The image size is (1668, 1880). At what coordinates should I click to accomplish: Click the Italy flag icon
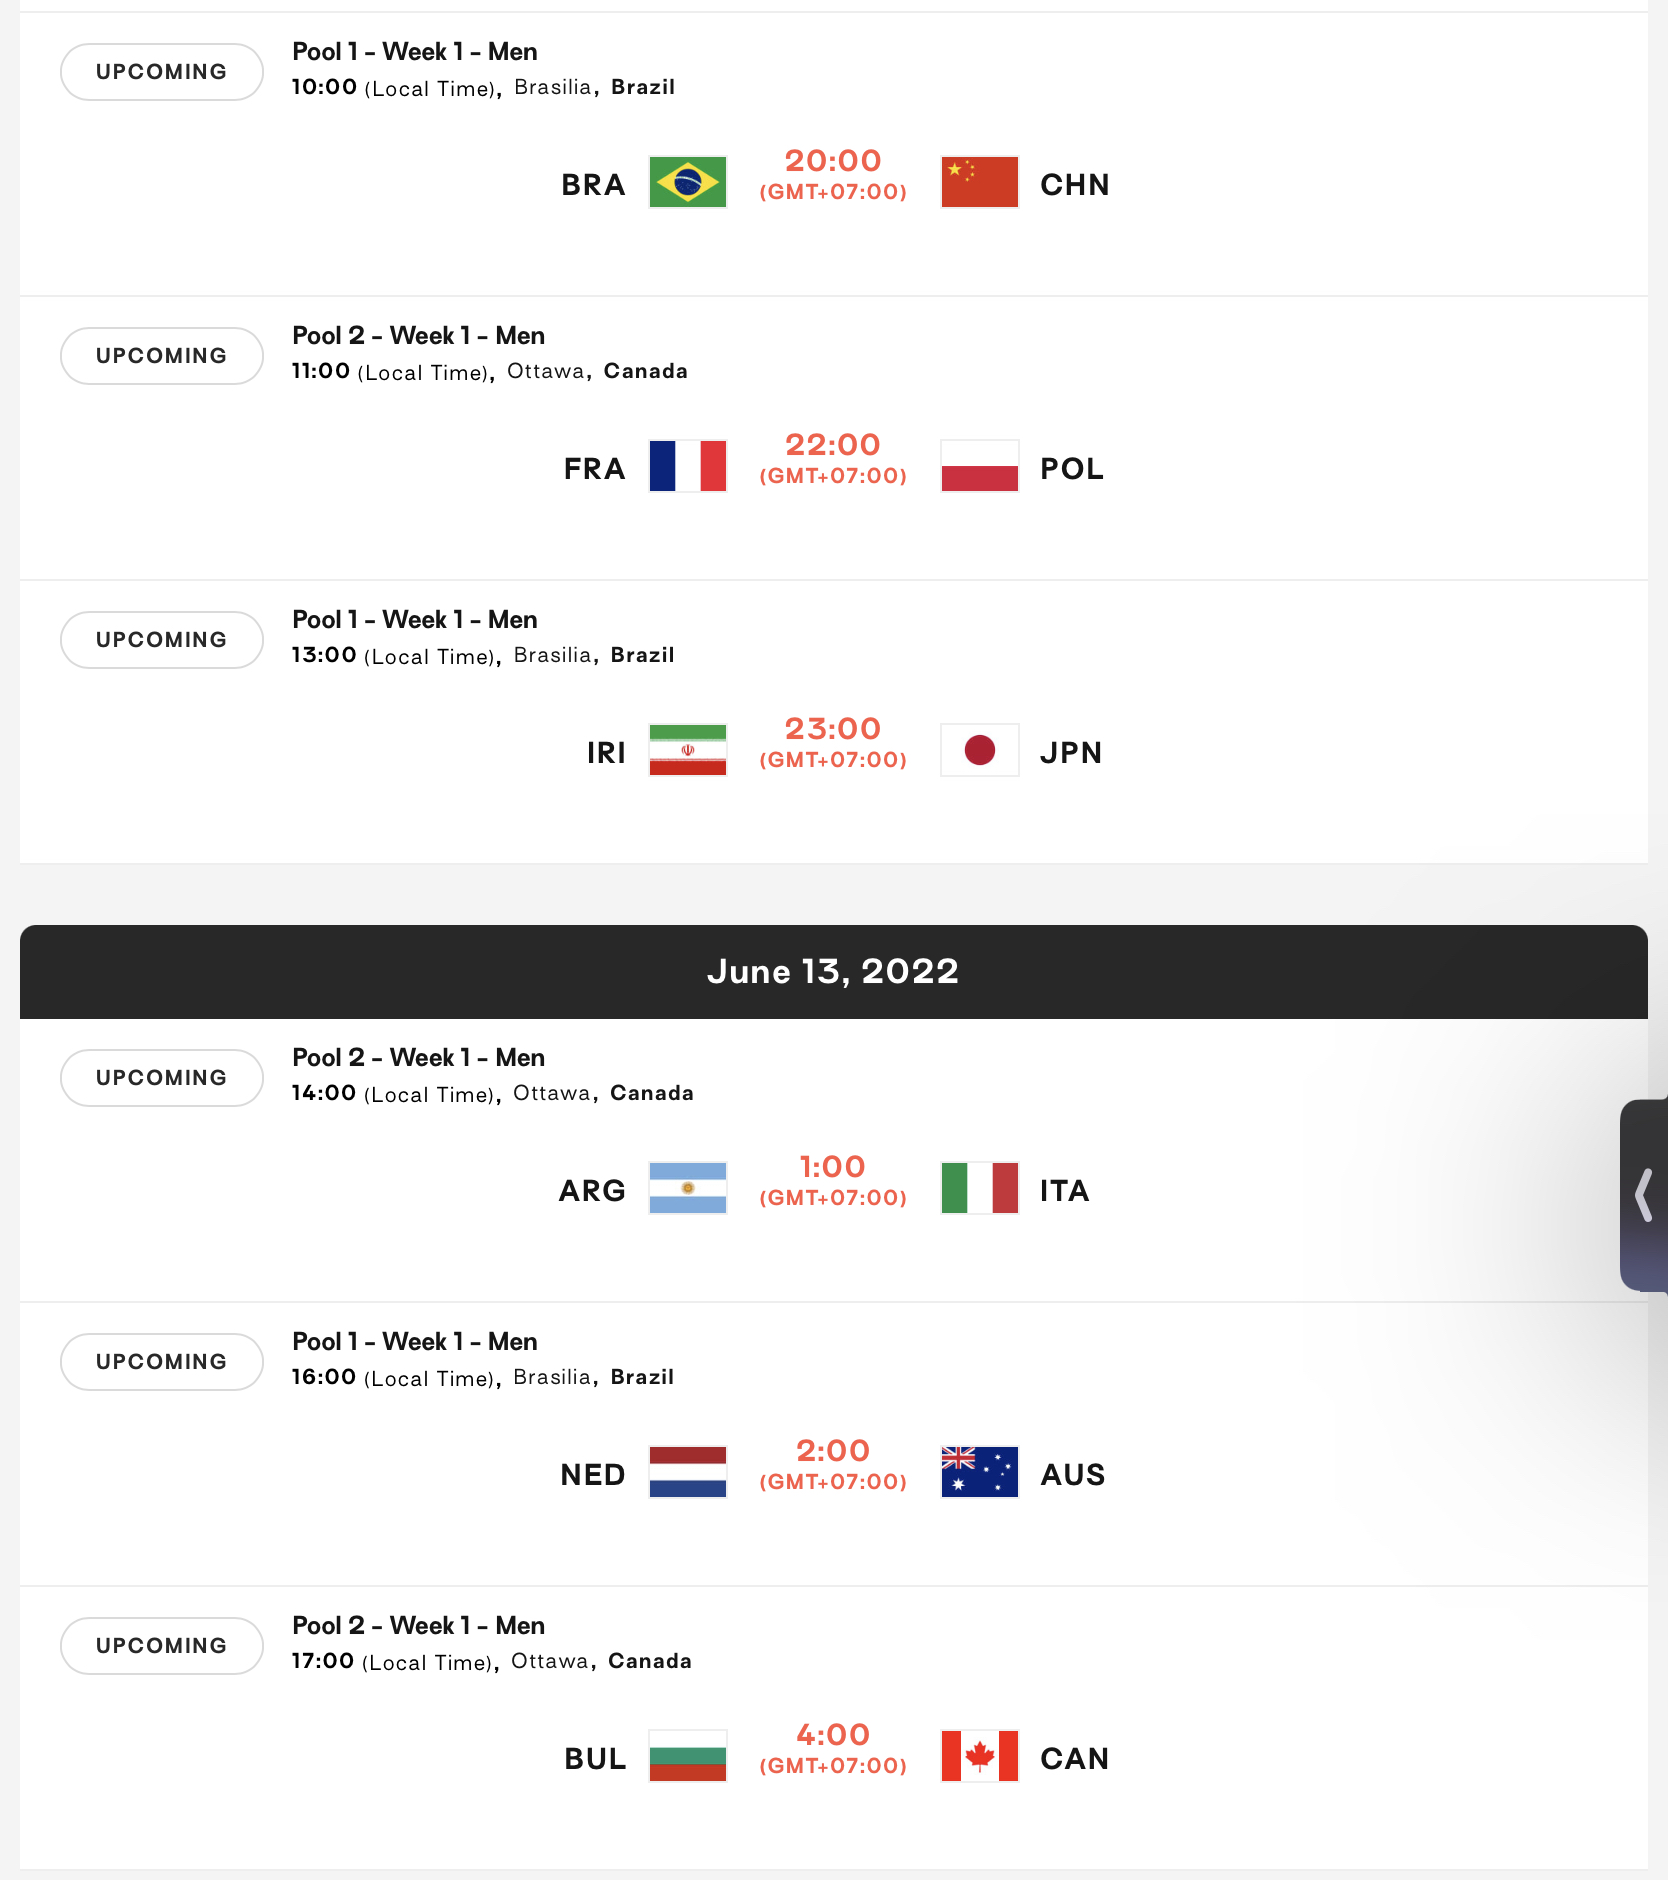click(980, 1188)
